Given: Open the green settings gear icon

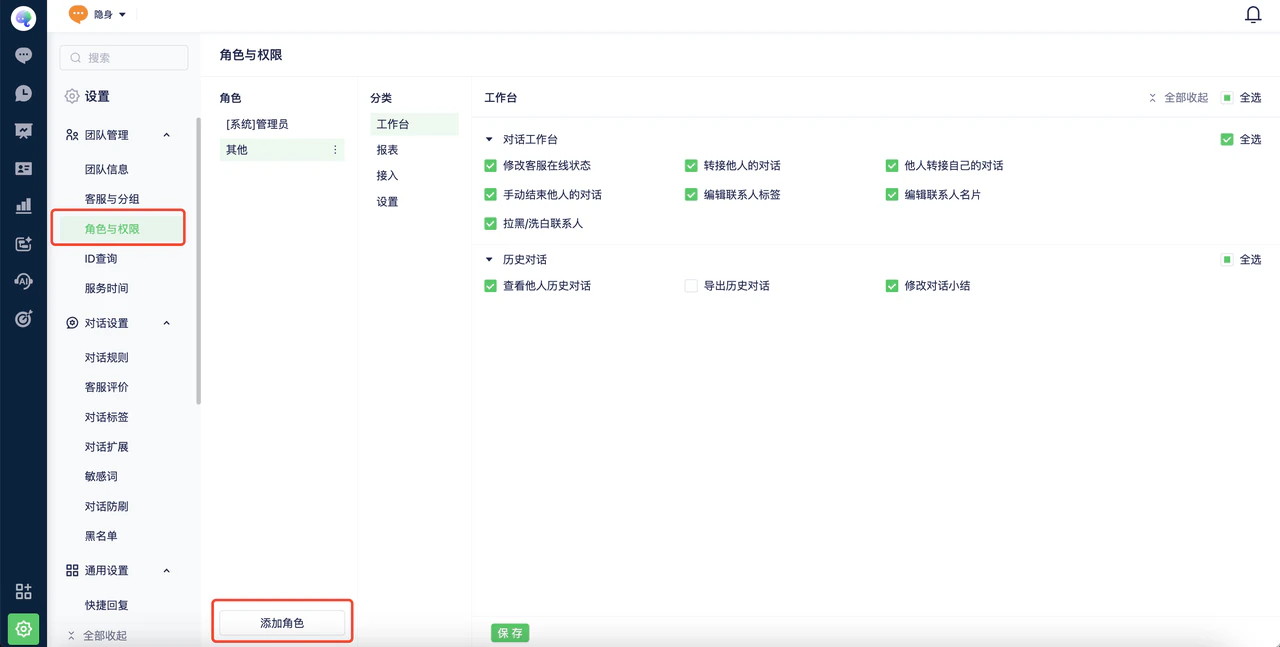Looking at the screenshot, I should pyautogui.click(x=23, y=629).
